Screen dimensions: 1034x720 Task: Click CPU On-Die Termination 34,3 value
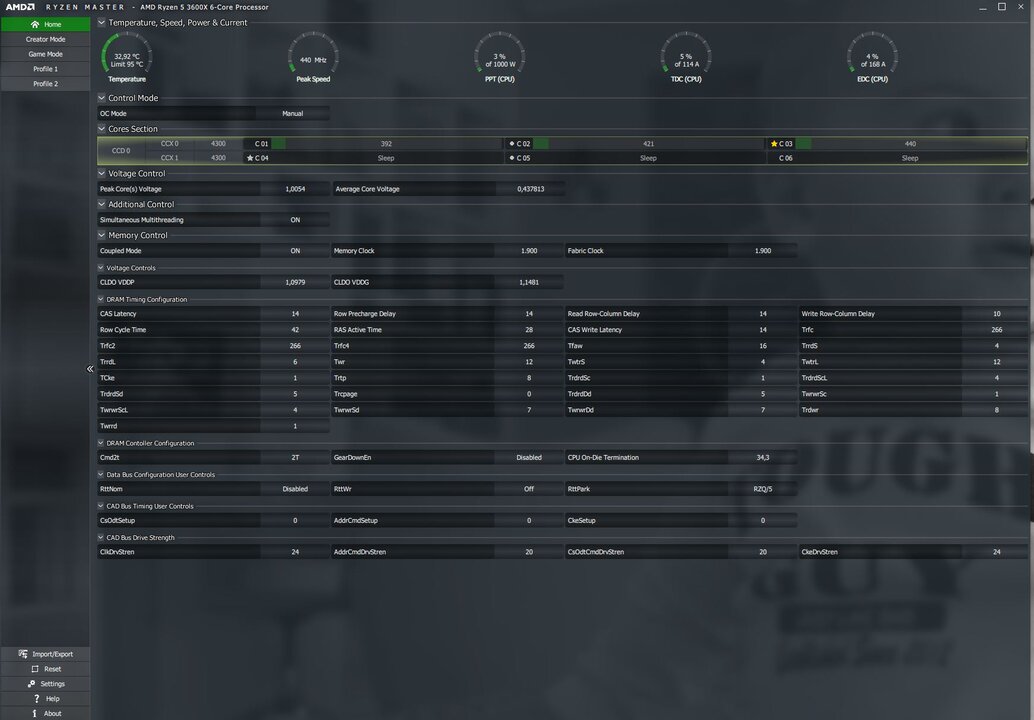[762, 457]
